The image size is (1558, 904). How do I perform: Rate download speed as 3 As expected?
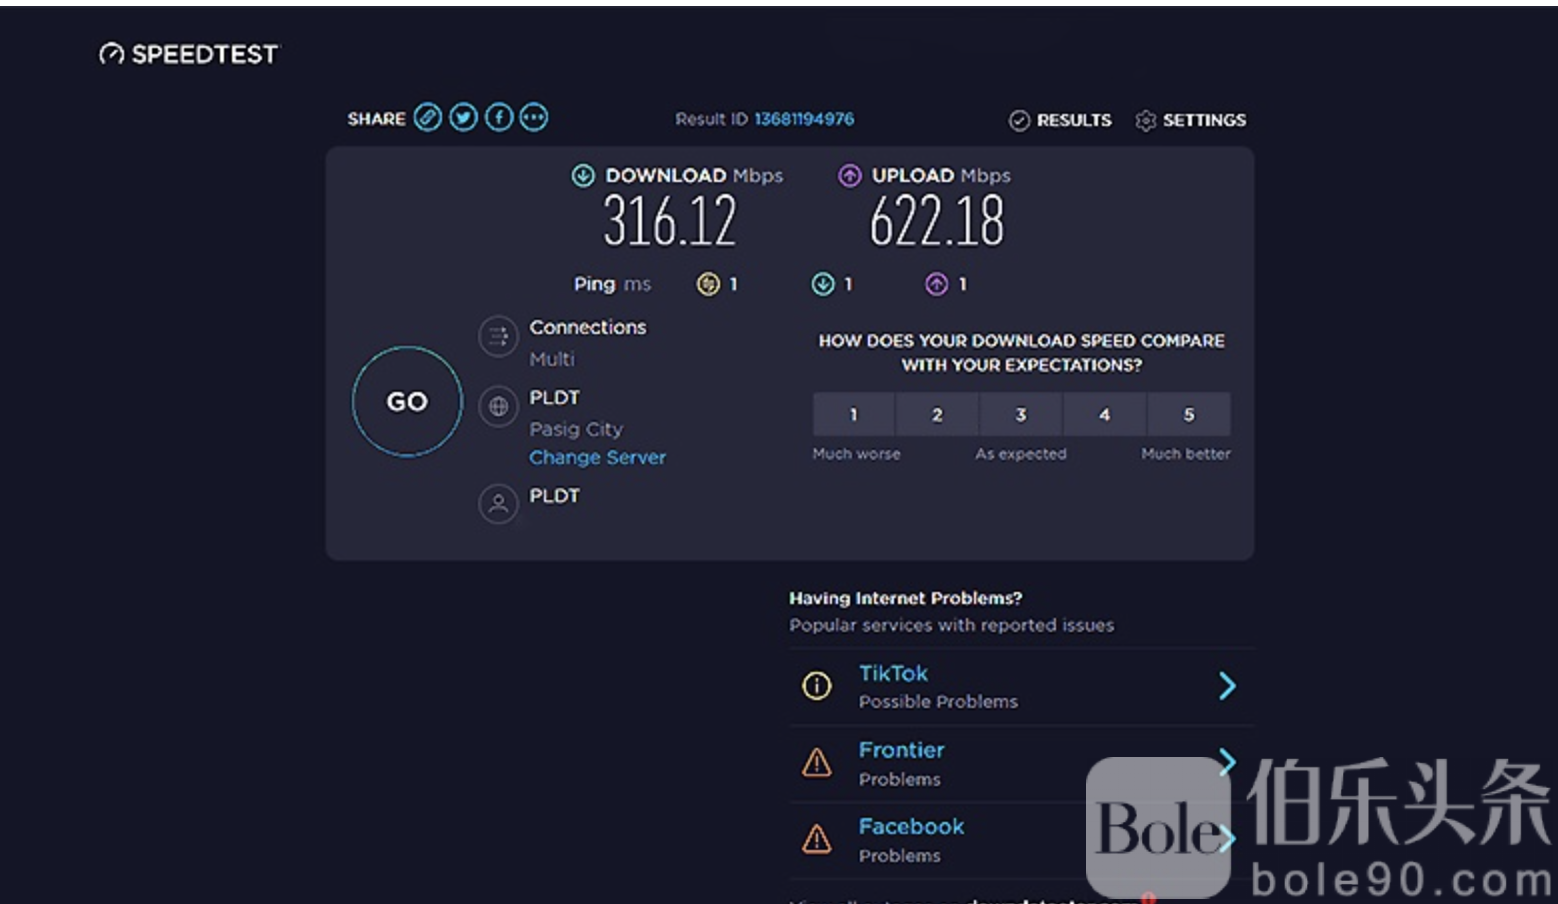1021,414
